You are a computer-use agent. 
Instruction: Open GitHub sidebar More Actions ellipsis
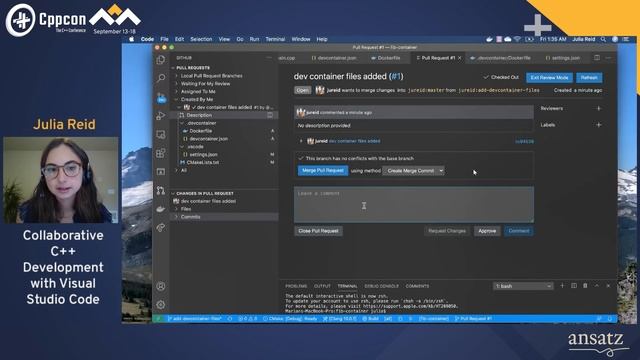269,58
